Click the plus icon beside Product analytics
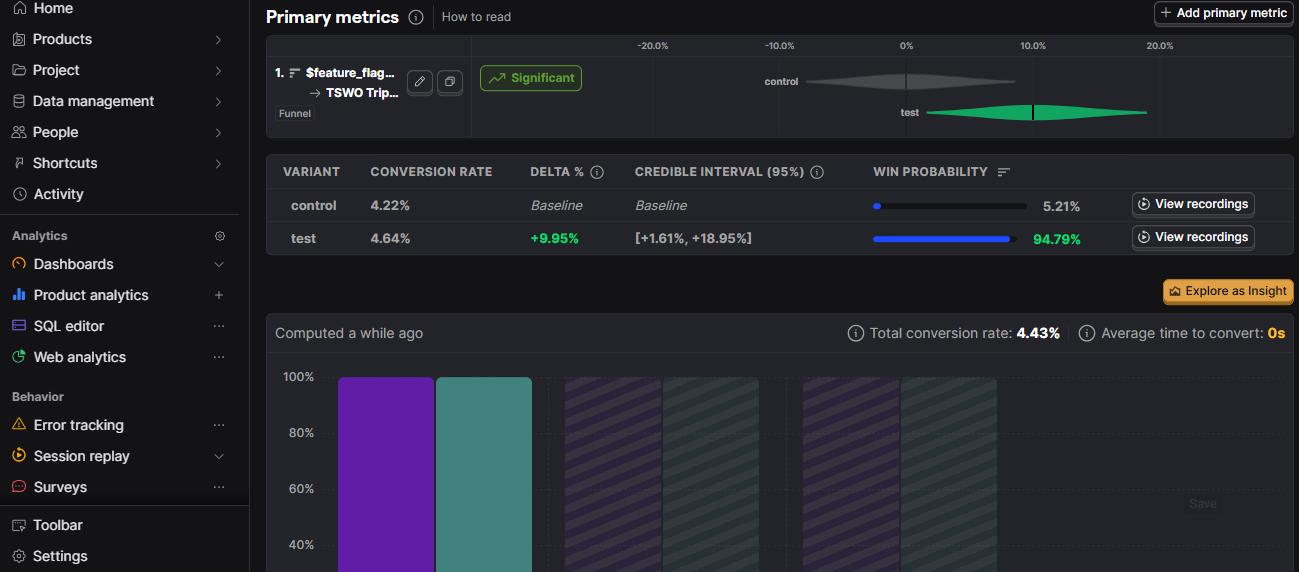This screenshot has height=572, width=1299. tap(219, 295)
